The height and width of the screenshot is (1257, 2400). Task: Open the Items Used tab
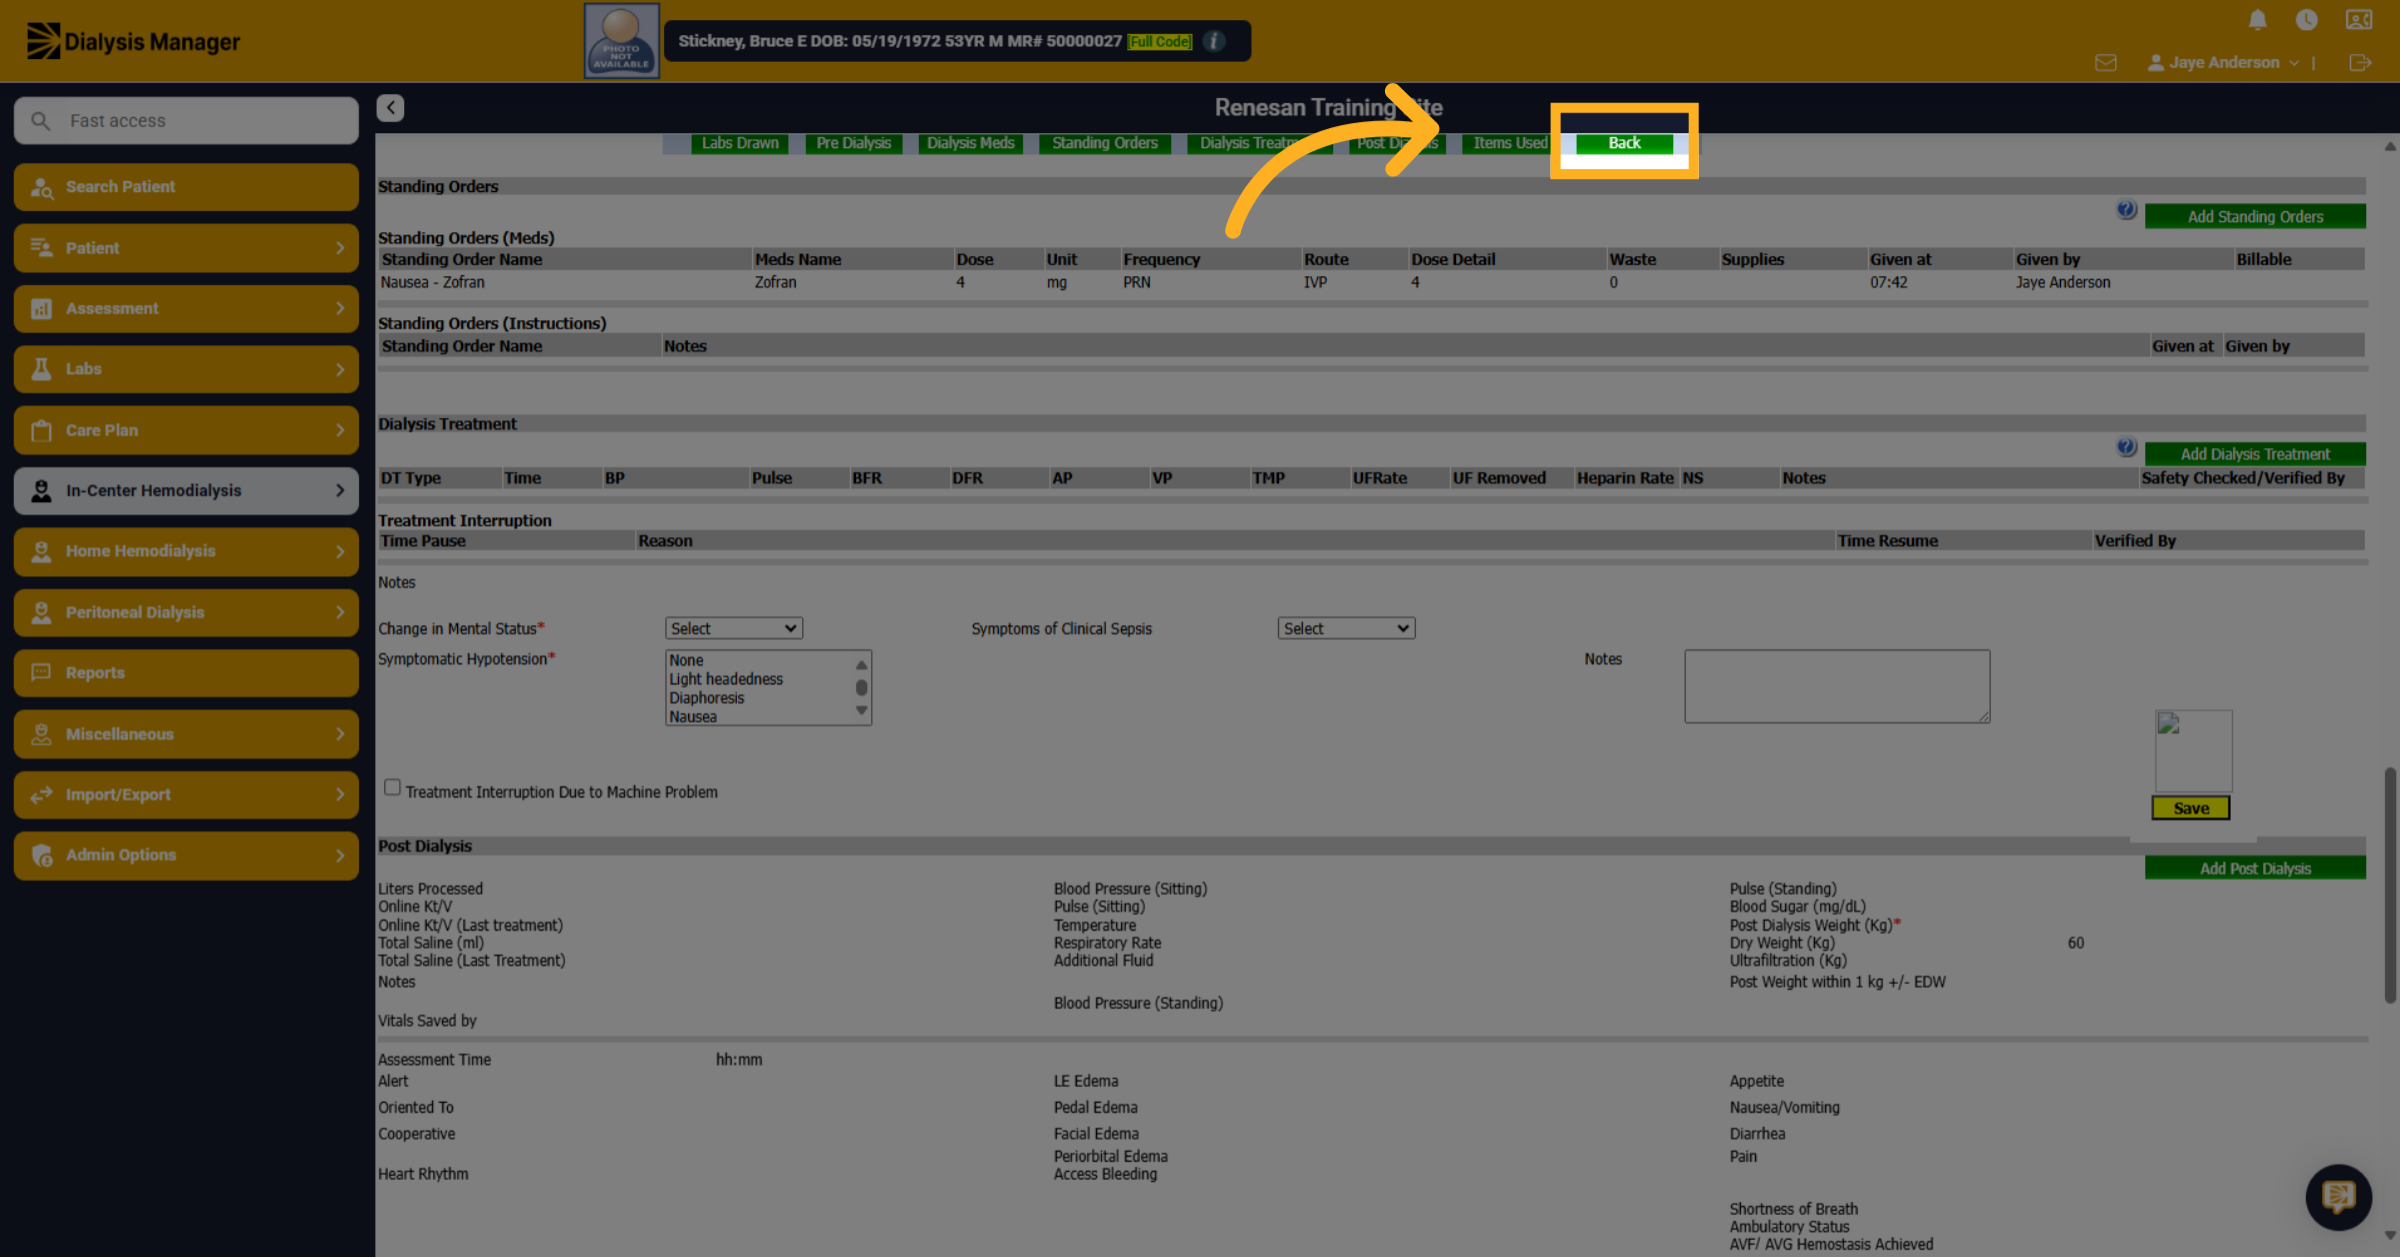[1509, 143]
